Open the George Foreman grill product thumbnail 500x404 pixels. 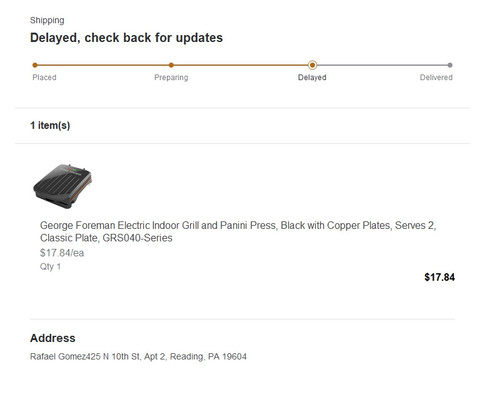[x=62, y=186]
